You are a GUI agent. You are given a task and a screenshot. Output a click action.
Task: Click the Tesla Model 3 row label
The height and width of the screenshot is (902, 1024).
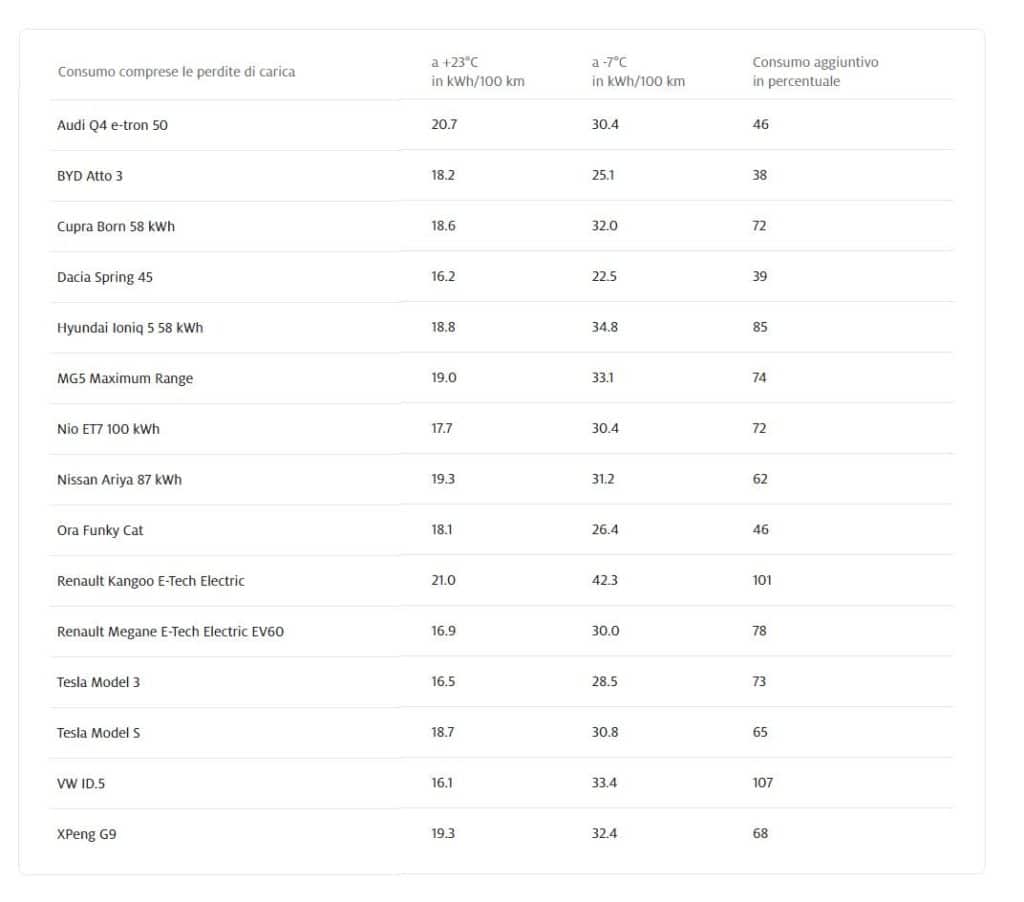click(x=99, y=682)
